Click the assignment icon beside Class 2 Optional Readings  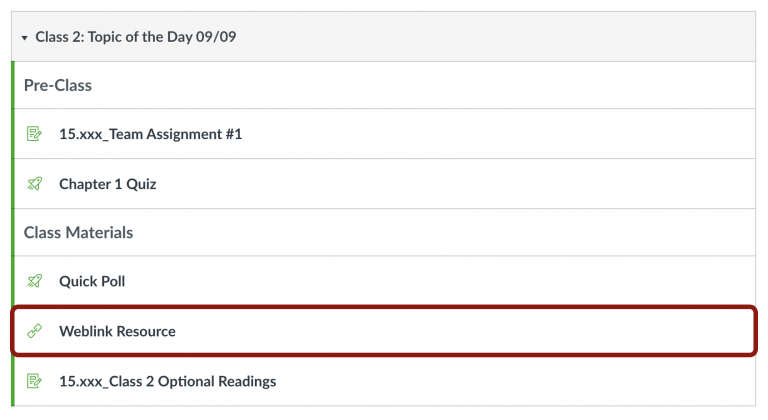point(35,381)
